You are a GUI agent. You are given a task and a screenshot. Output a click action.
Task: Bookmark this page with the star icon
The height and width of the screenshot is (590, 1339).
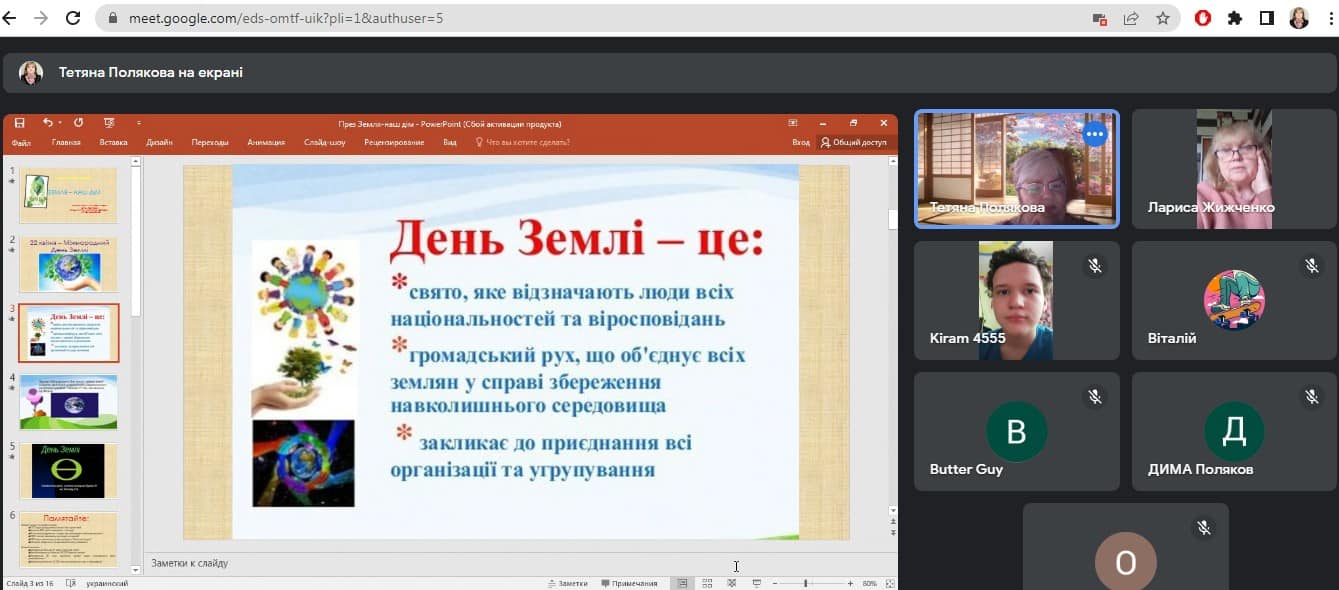pos(1162,18)
